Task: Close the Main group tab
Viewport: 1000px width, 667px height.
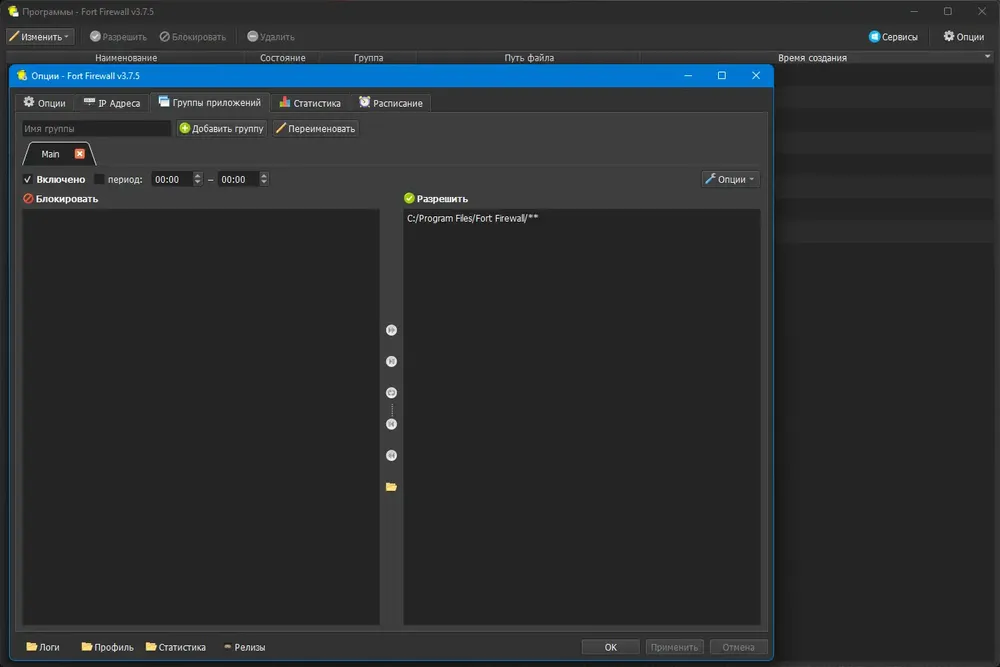Action: [x=80, y=154]
